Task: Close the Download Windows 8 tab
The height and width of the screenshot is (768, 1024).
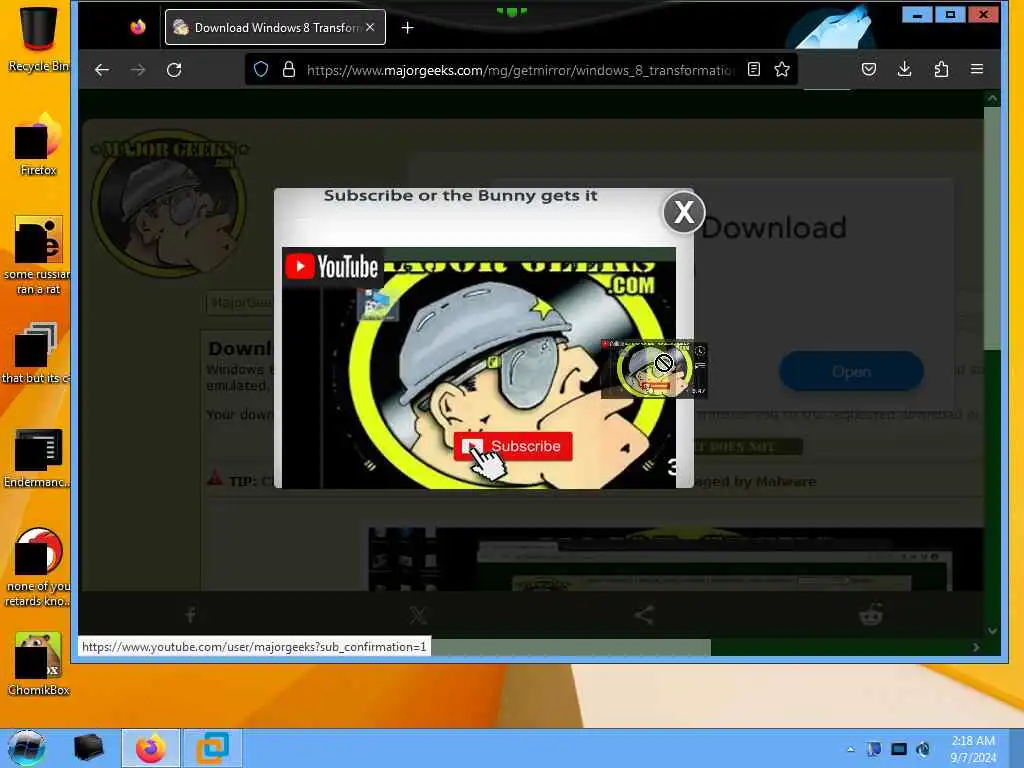Action: pyautogui.click(x=370, y=27)
